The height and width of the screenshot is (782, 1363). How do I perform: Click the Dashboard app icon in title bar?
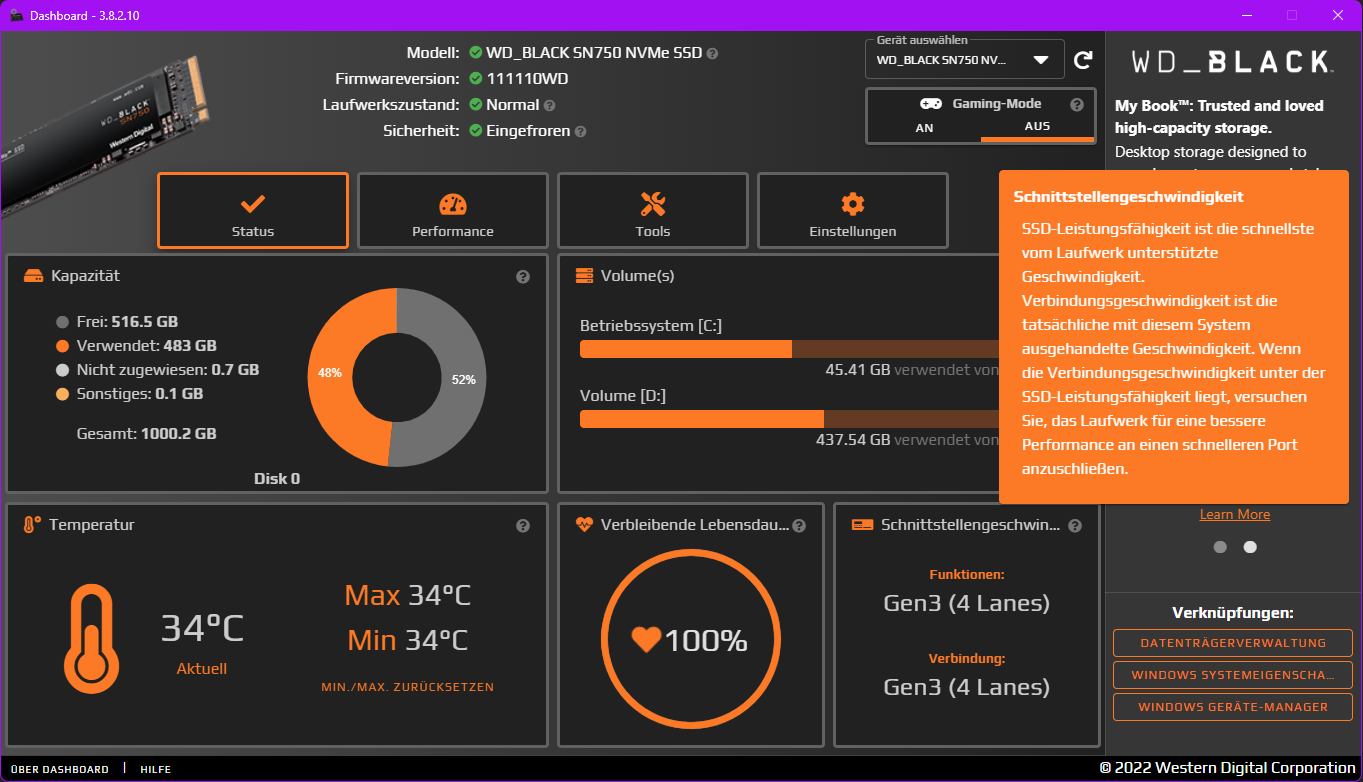[x=16, y=15]
